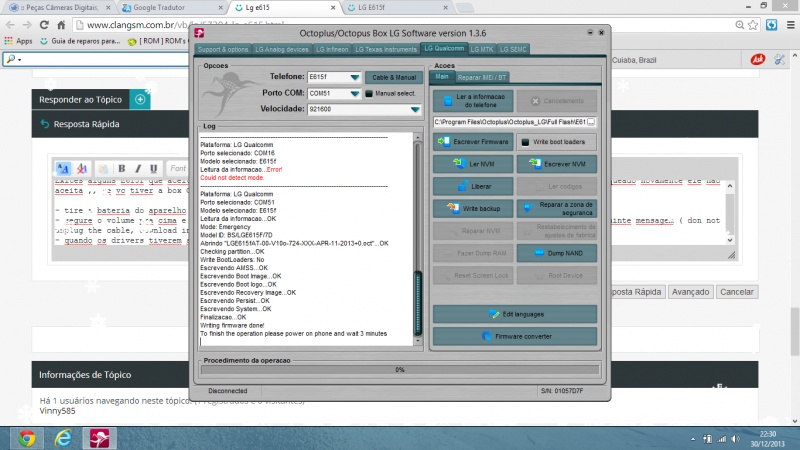Click Write backup button
Screen dimensions: 800x450
click(473, 209)
